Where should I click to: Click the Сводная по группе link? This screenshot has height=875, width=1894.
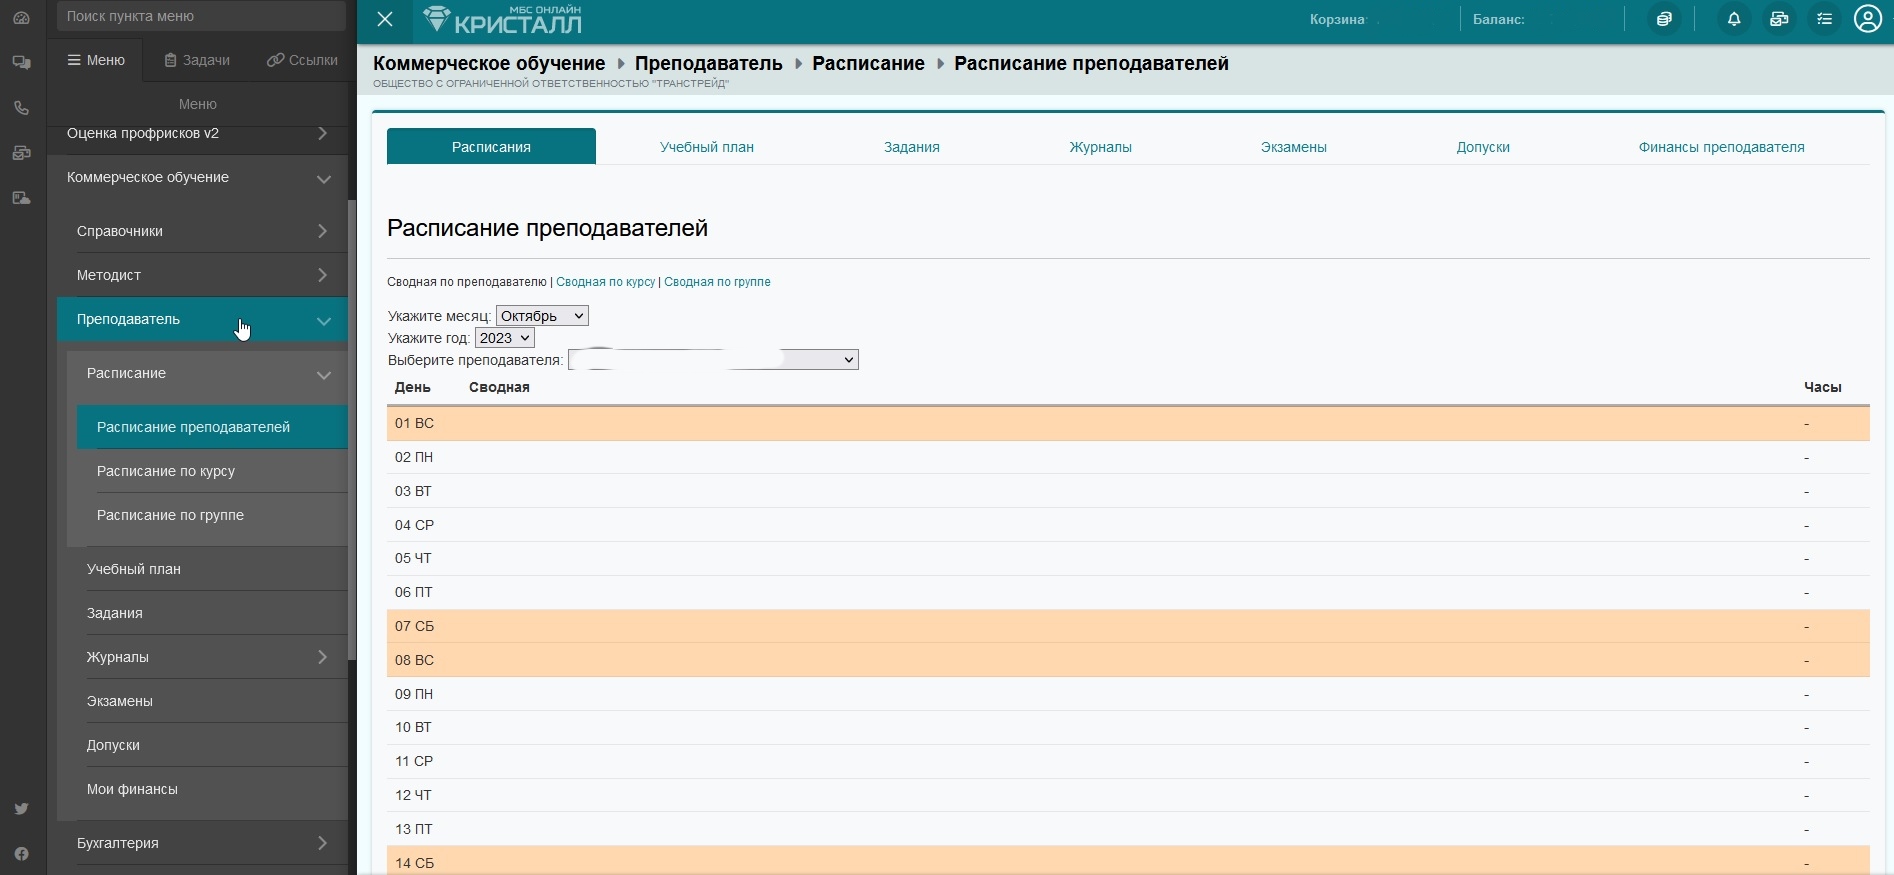717,282
